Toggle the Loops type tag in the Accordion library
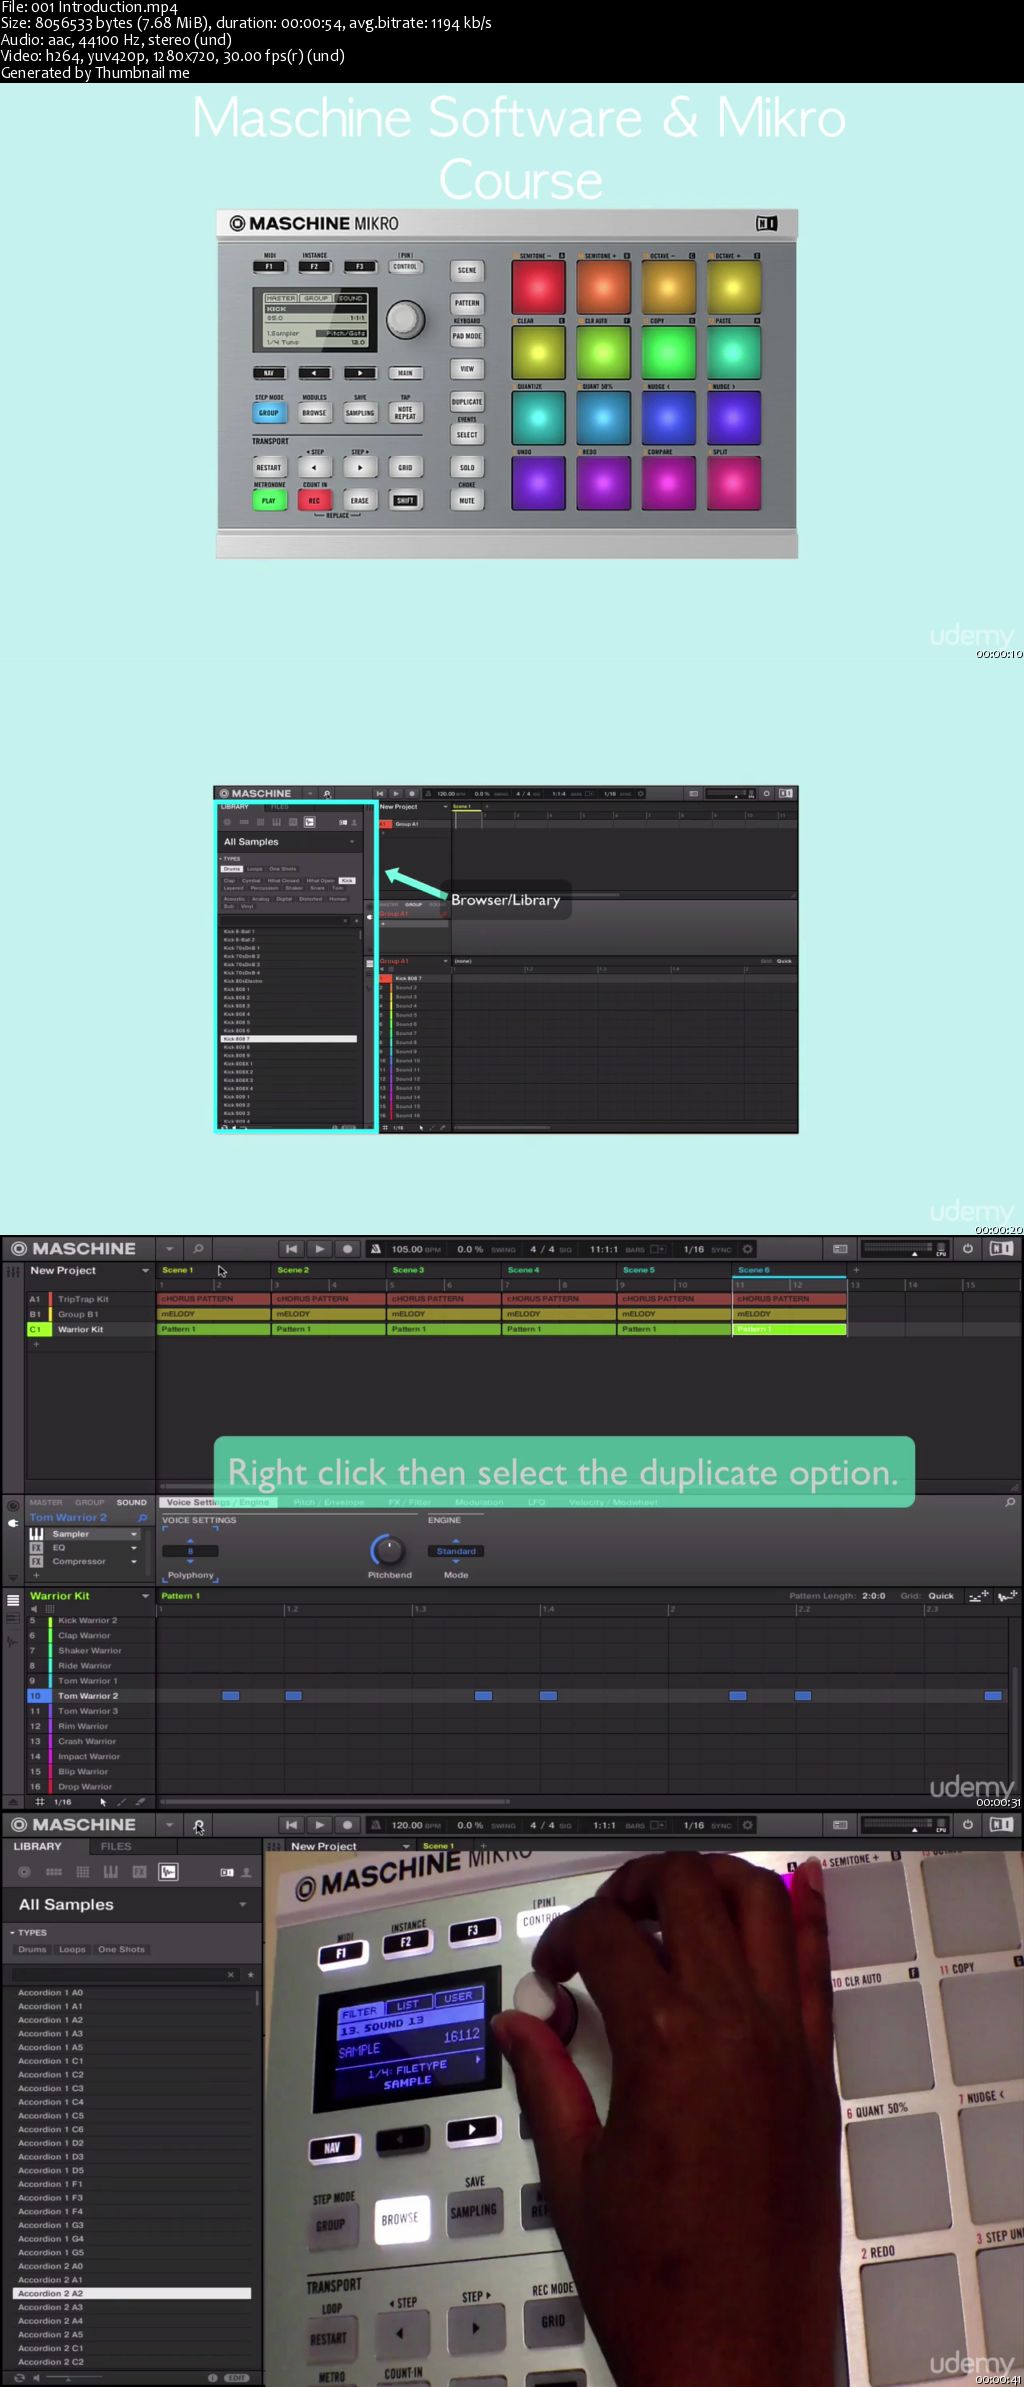 click(x=72, y=1949)
